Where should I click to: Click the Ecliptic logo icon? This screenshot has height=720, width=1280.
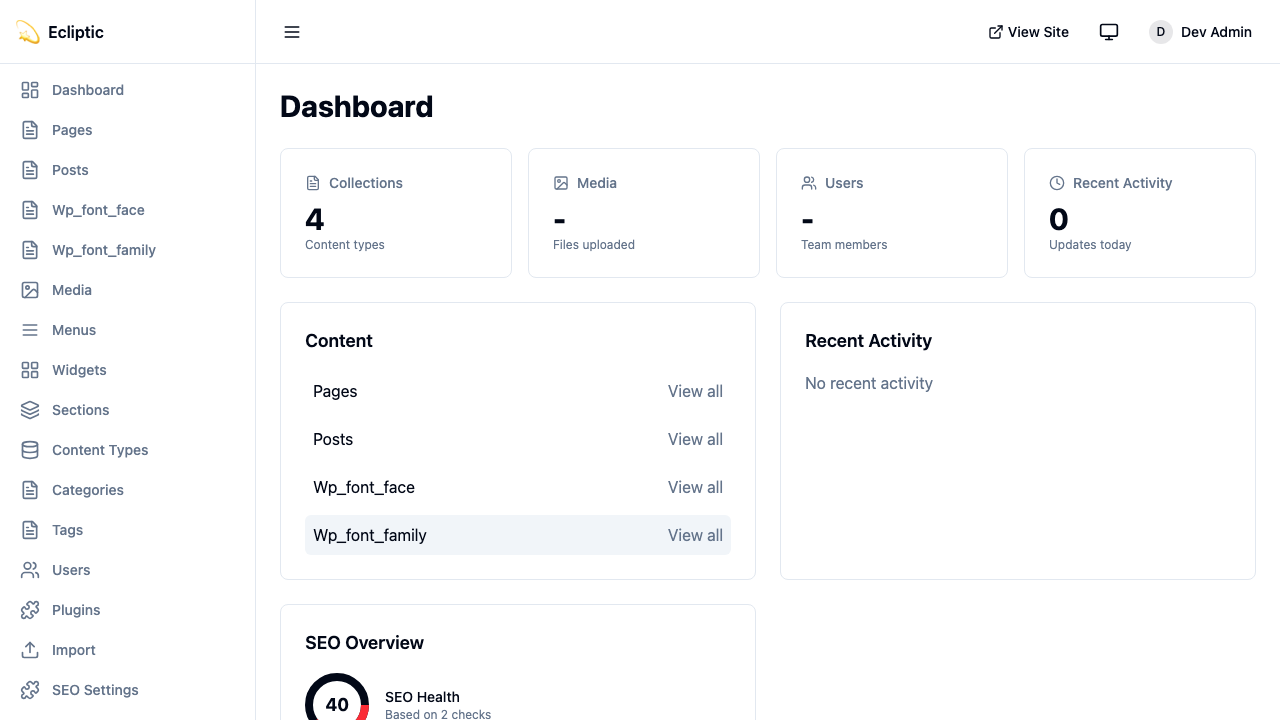(x=27, y=32)
